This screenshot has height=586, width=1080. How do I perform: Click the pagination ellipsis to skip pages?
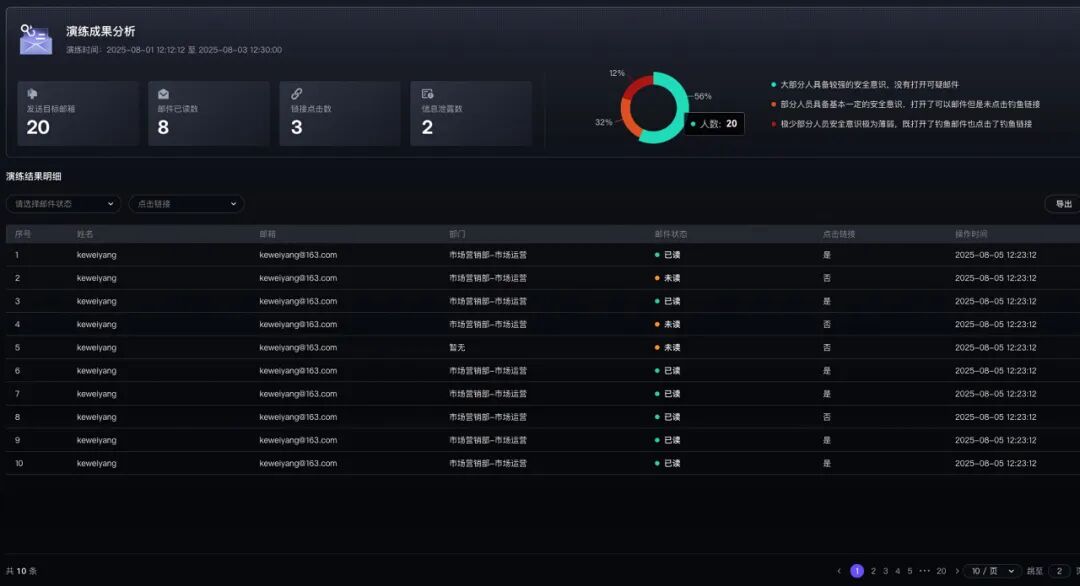click(x=924, y=571)
